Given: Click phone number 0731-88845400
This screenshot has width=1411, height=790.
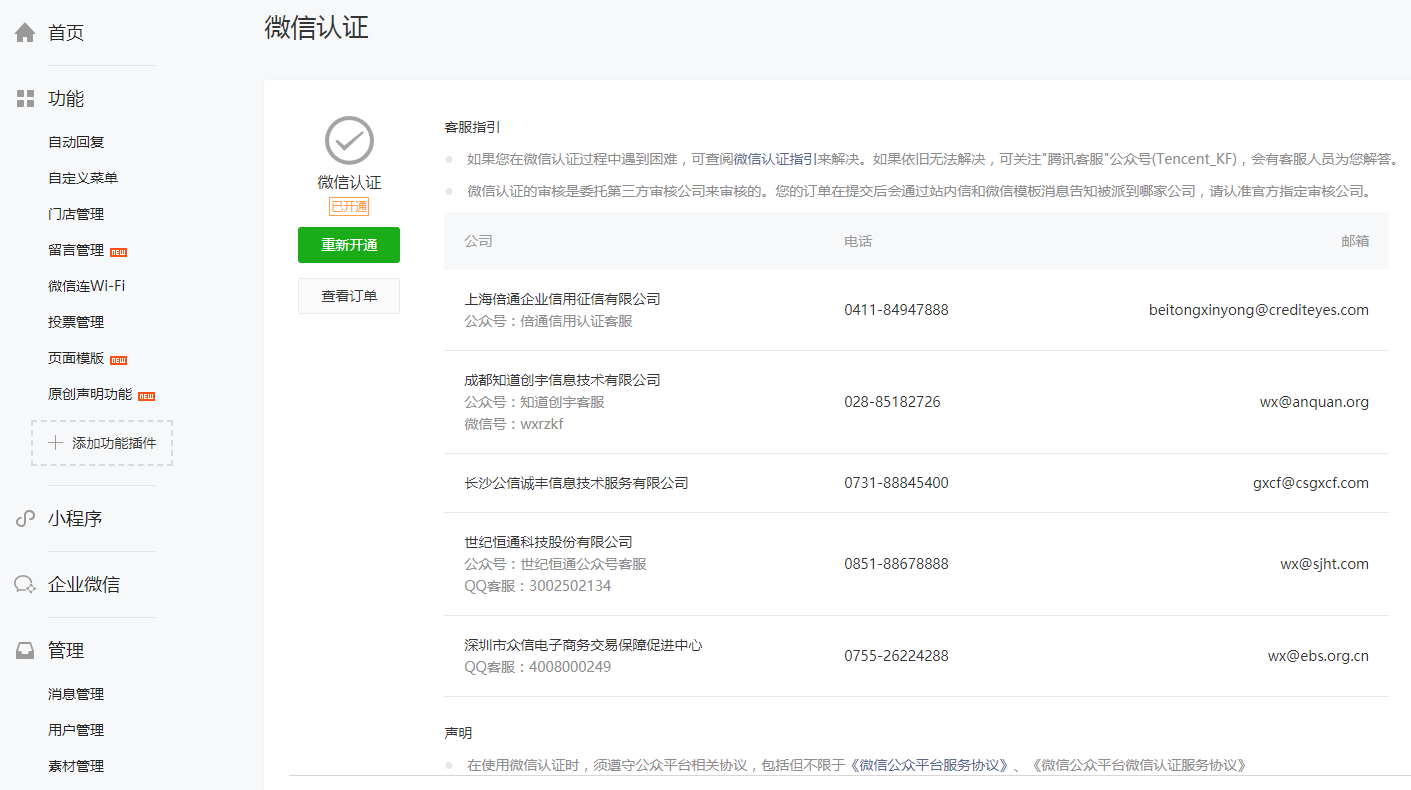Looking at the screenshot, I should (x=896, y=483).
